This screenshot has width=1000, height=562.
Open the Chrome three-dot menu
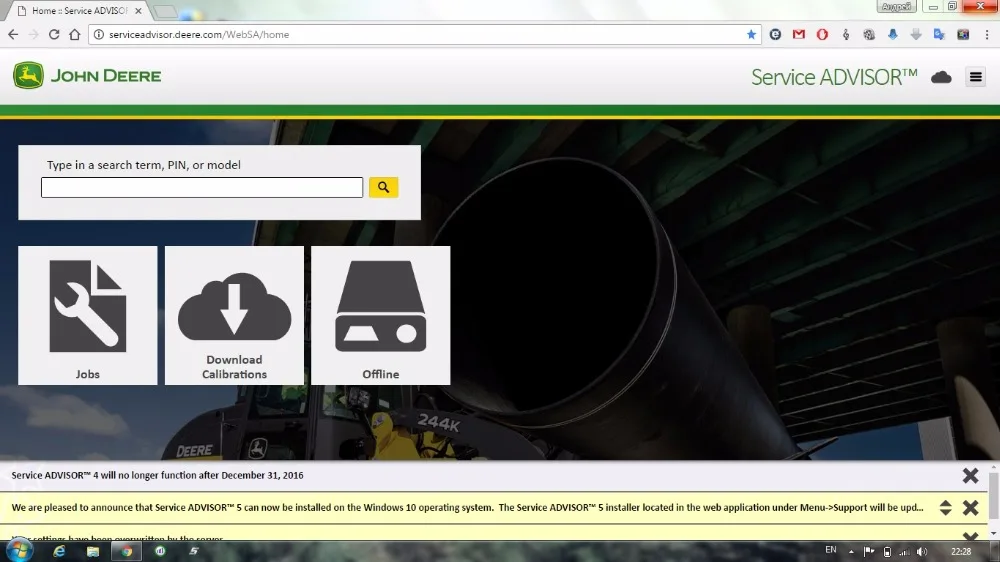[987, 34]
